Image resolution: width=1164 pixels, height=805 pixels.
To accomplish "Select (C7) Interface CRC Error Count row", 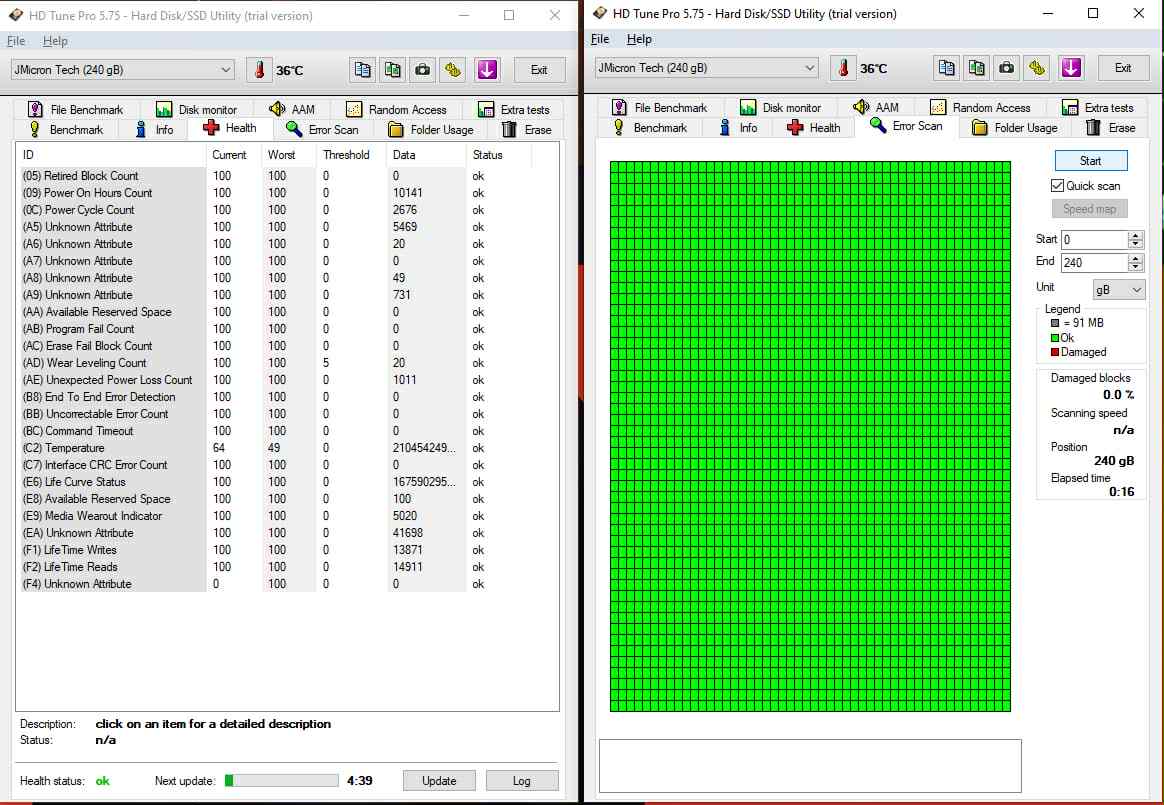I will pyautogui.click(x=275, y=465).
